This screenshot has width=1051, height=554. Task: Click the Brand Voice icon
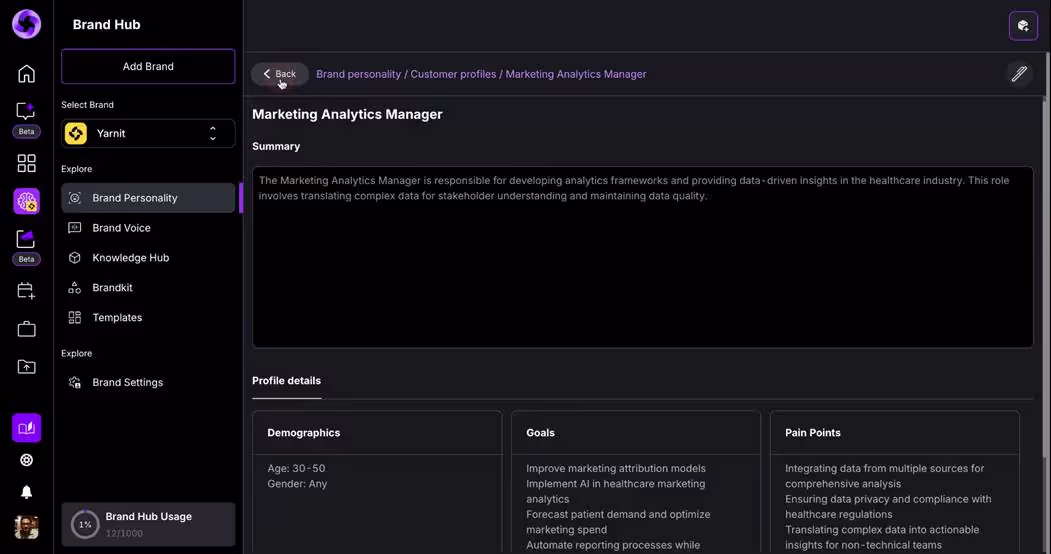click(74, 228)
